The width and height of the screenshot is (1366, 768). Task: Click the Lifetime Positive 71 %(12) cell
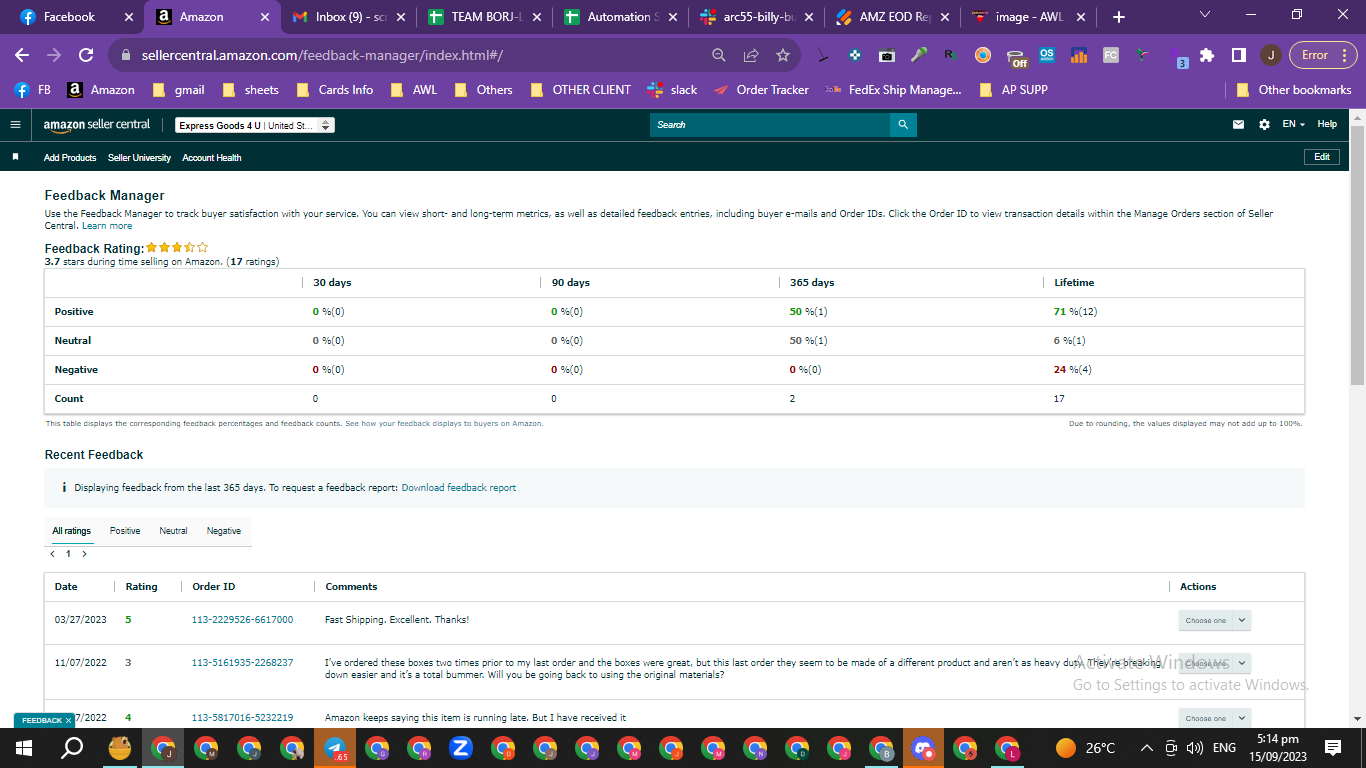coord(1076,312)
